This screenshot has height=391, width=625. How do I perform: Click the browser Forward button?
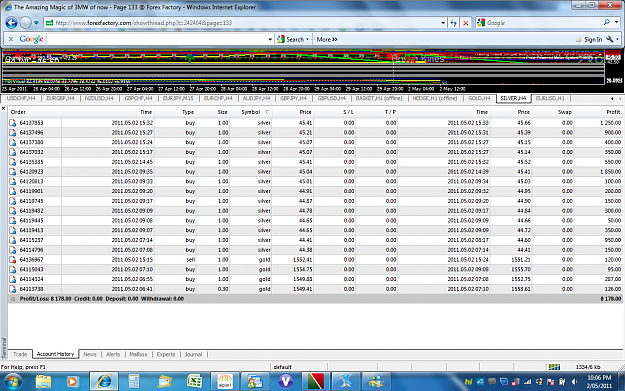pyautogui.click(x=26, y=23)
